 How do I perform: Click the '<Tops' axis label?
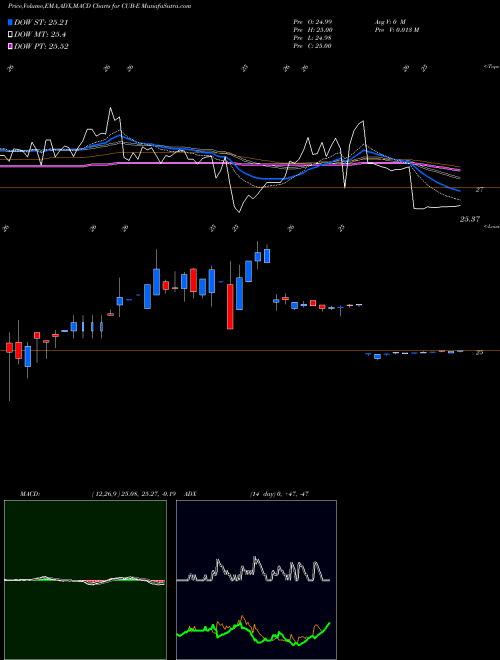click(x=491, y=67)
